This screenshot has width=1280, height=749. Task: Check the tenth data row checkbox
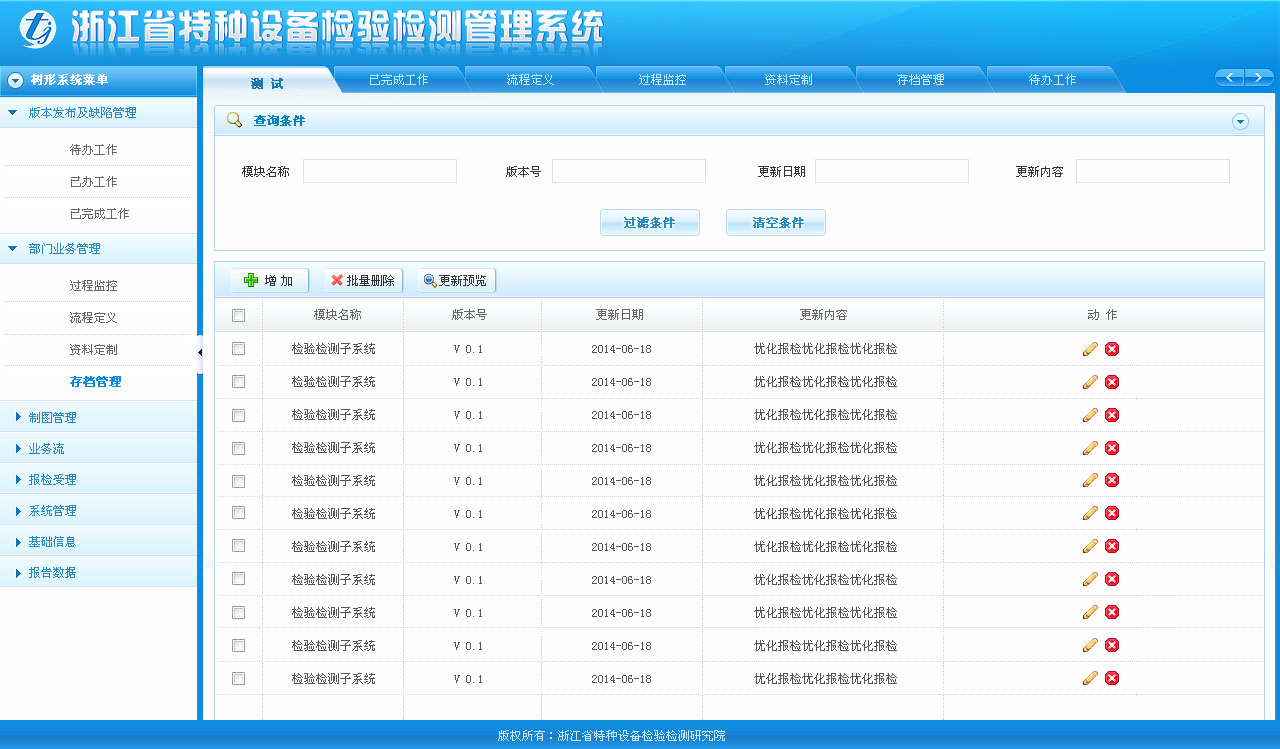(238, 645)
